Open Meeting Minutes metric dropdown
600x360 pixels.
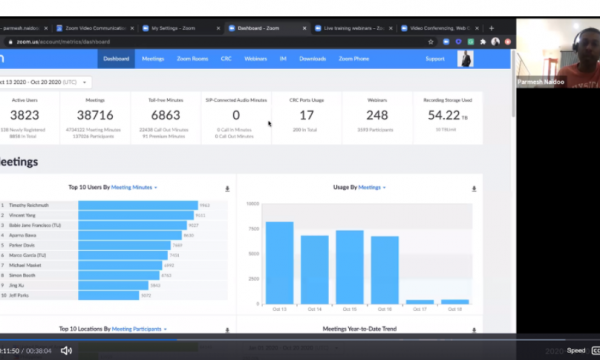[x=134, y=187]
